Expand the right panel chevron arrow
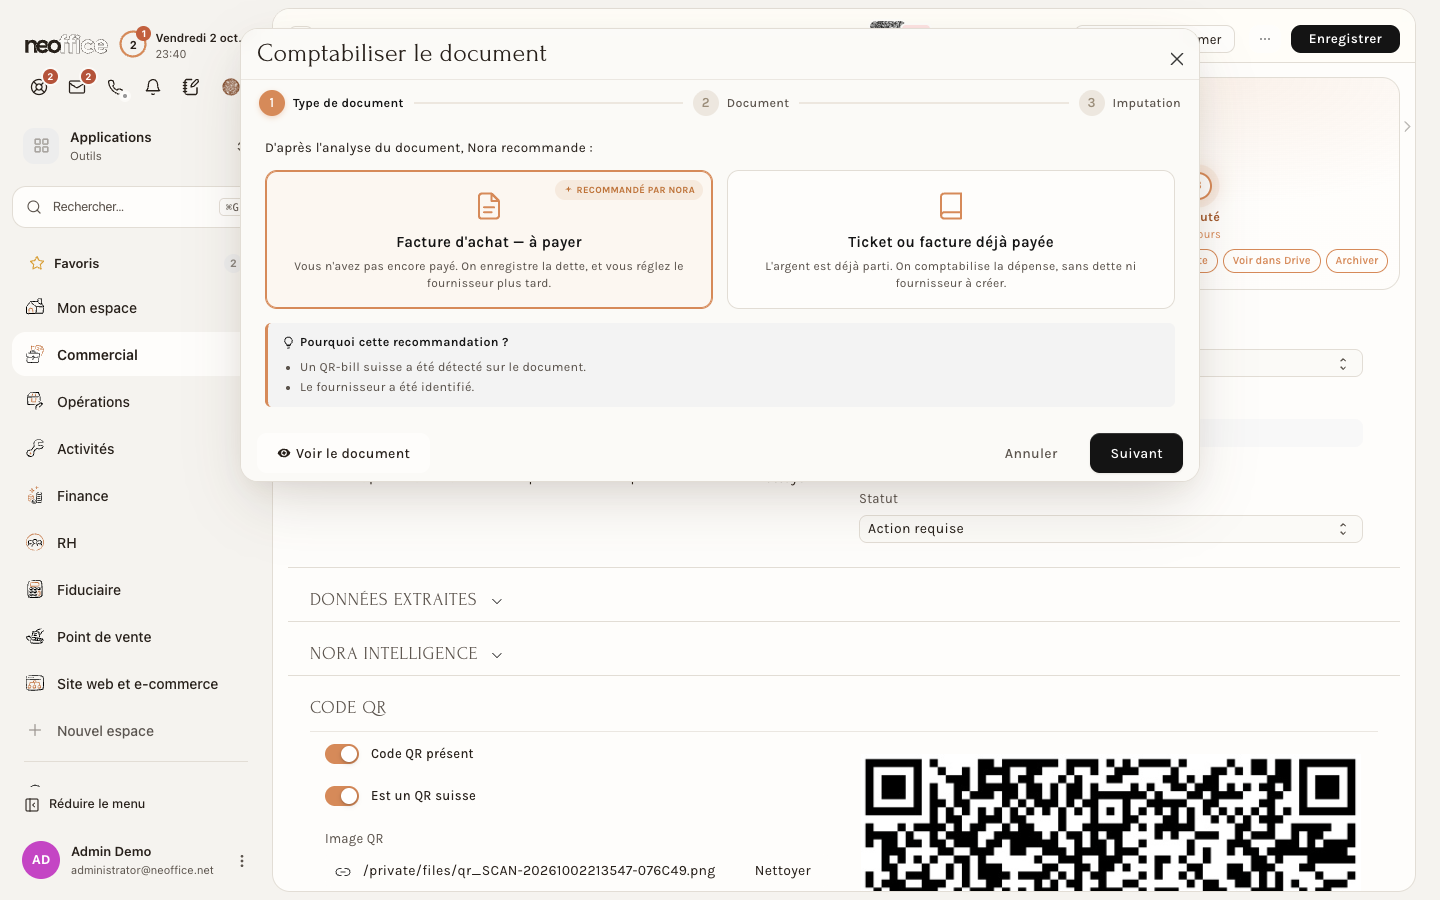Screen dimensions: 1440x900 pyautogui.click(x=1407, y=127)
